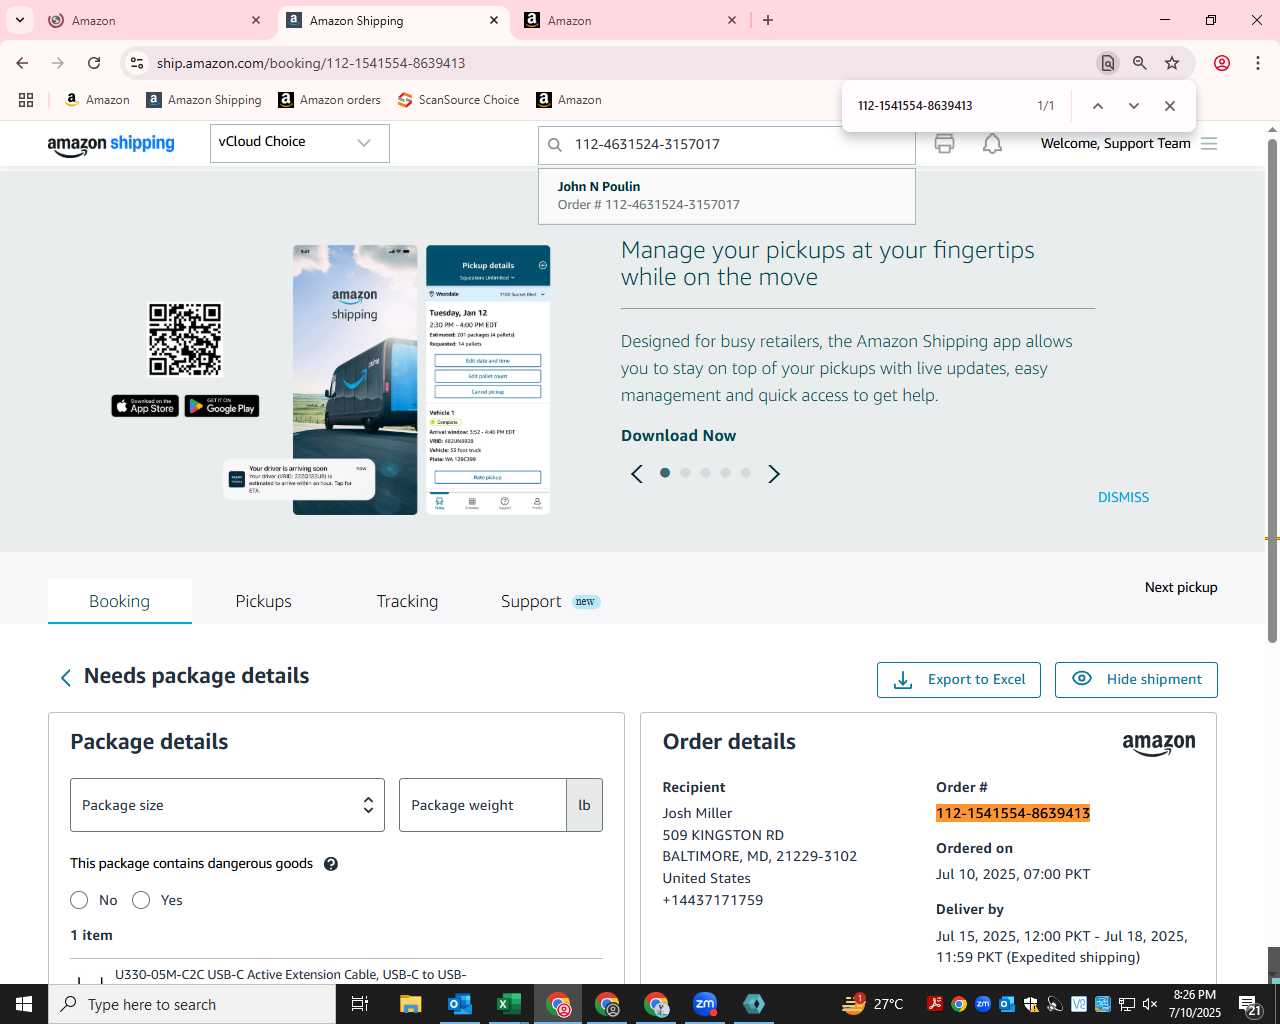Open Outlook from the Windows taskbar
The height and width of the screenshot is (1024, 1280).
(459, 1004)
